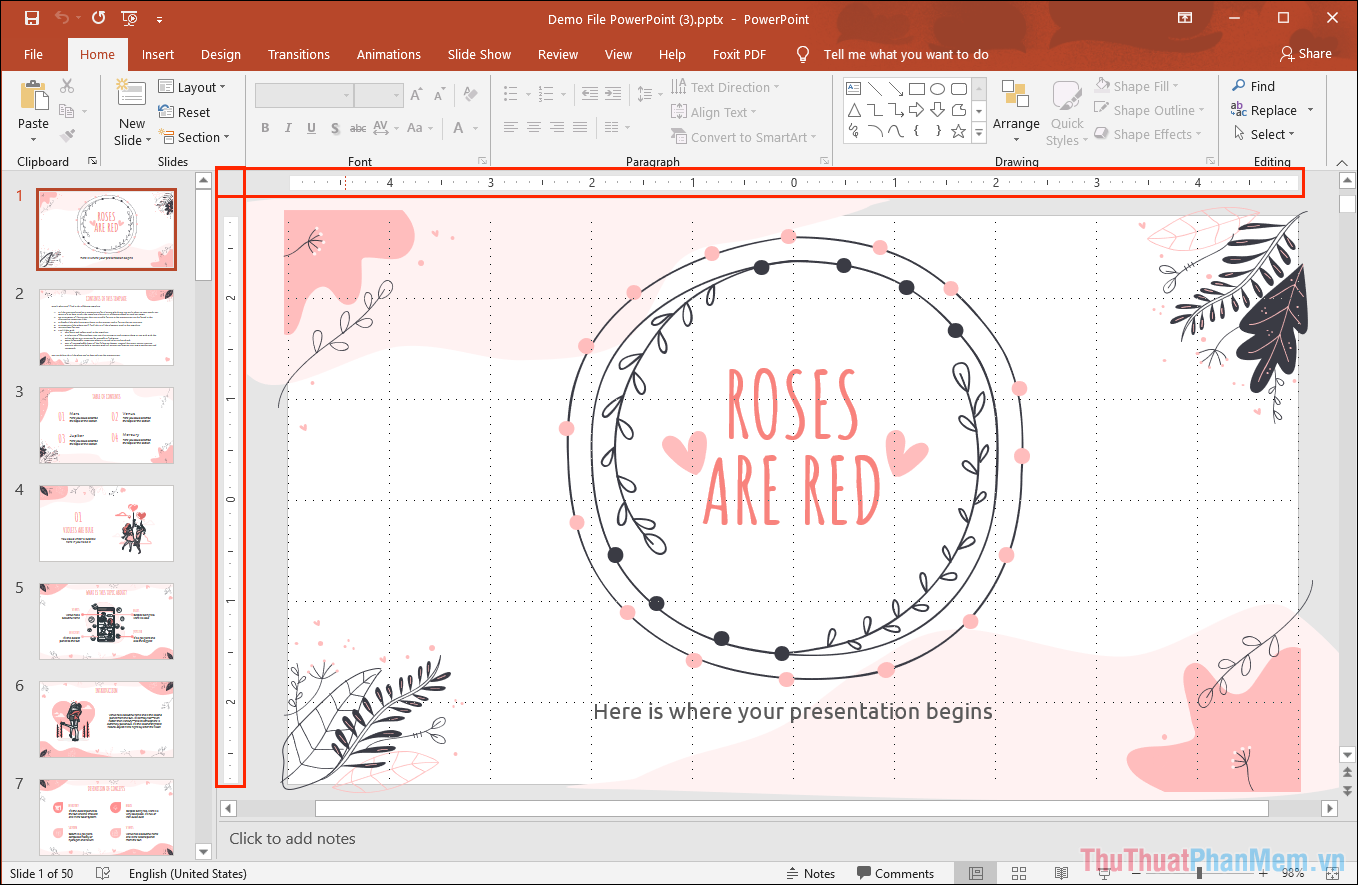Open the Slide Show menu tab
The width and height of the screenshot is (1358, 885).
(479, 54)
